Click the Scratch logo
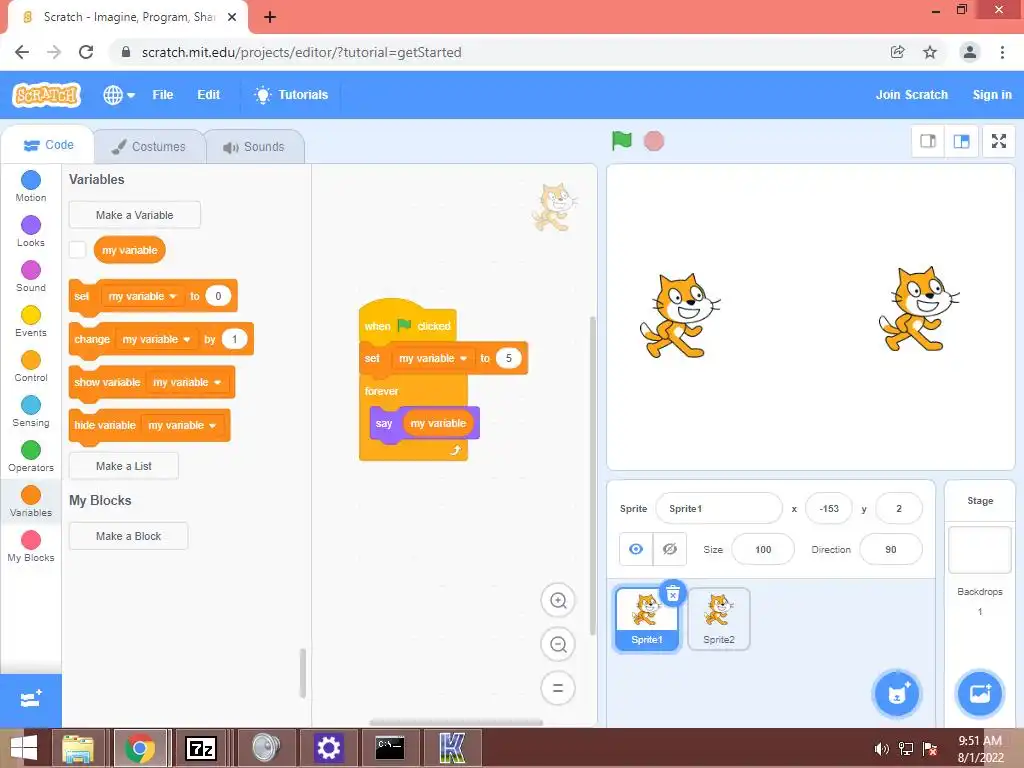The image size is (1024, 768). click(46, 95)
